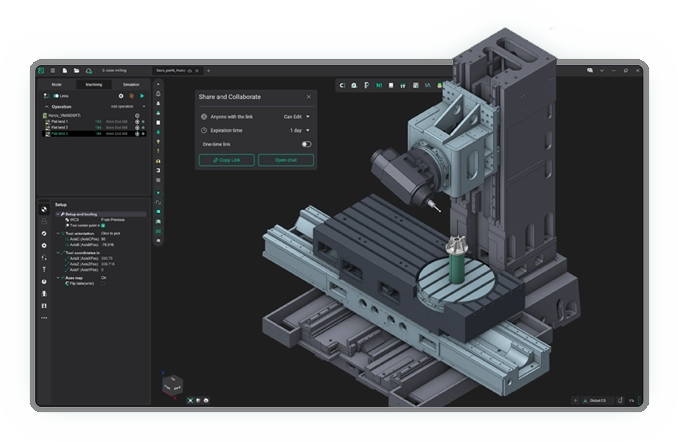The image size is (678, 442).
Task: Click the more options ellipsis in setup sidebar
Action: coord(44,318)
